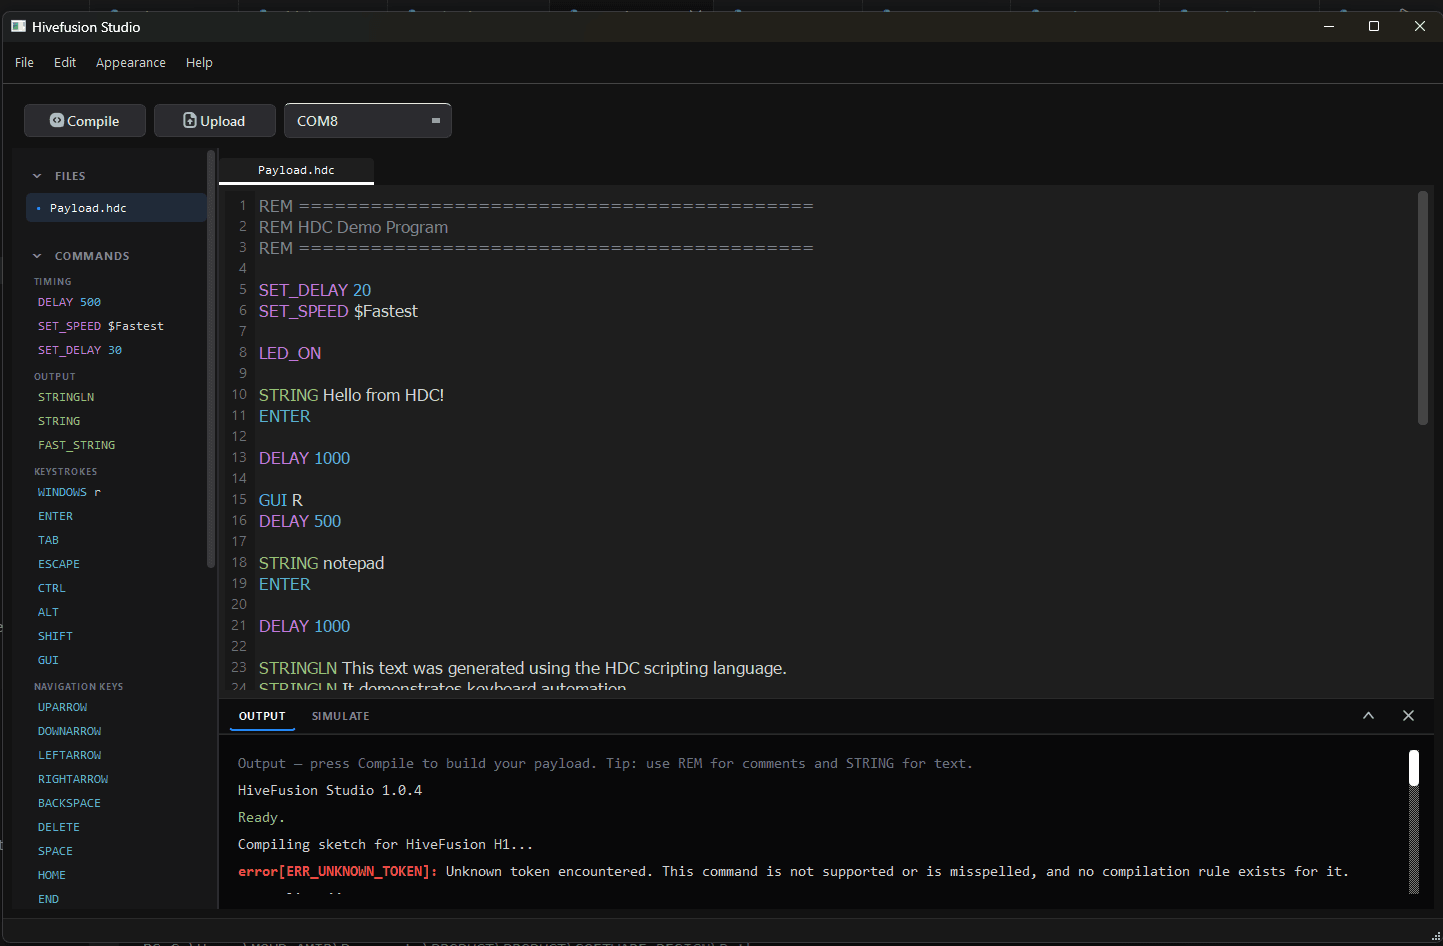Insert the UPARROW navigation key
The width and height of the screenshot is (1443, 946).
(x=62, y=707)
